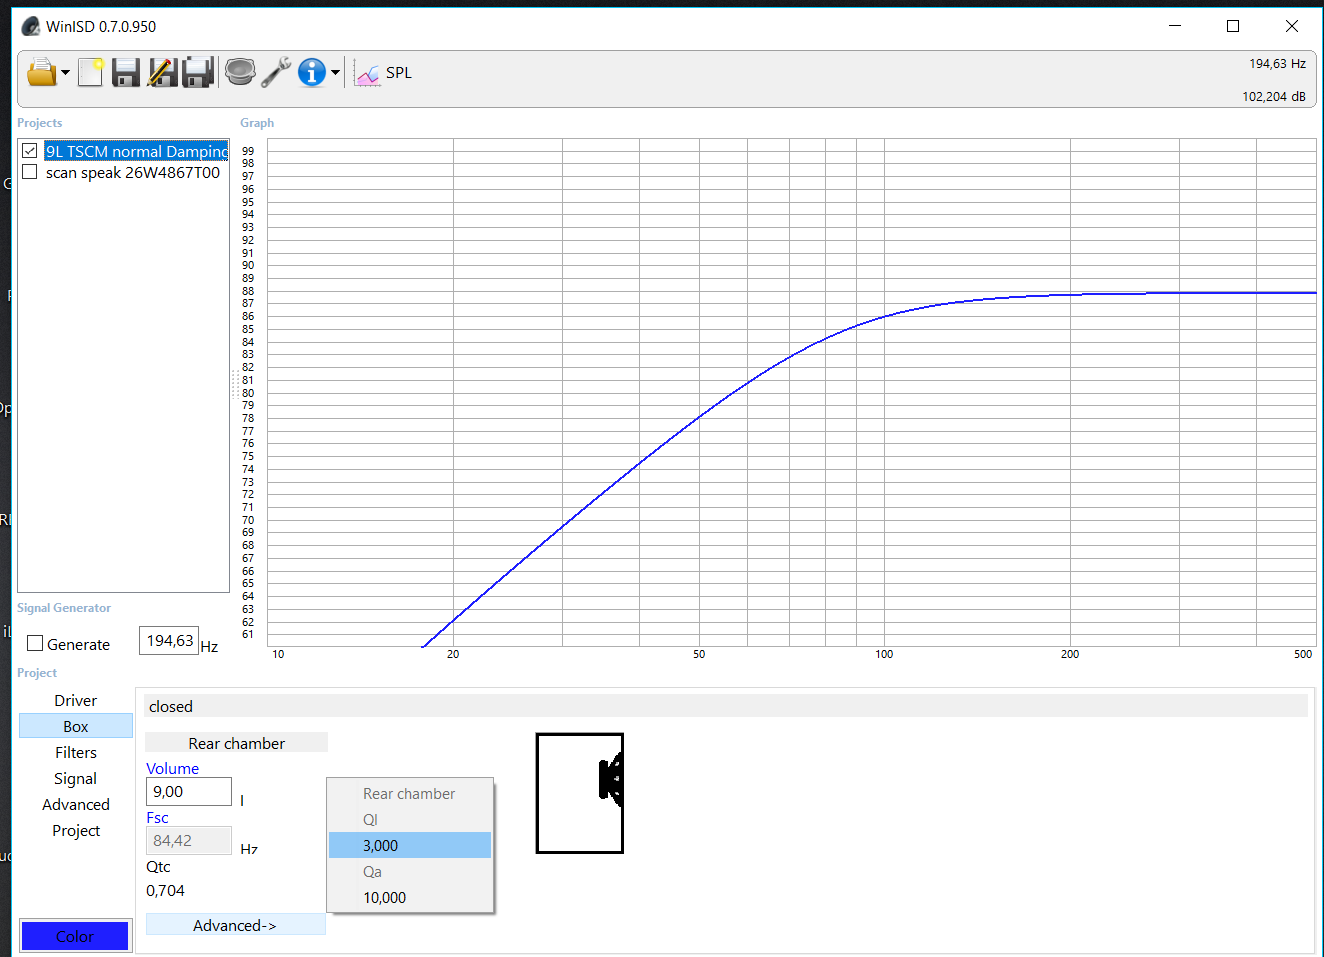Save all projects with stacked floppies icon

click(198, 72)
